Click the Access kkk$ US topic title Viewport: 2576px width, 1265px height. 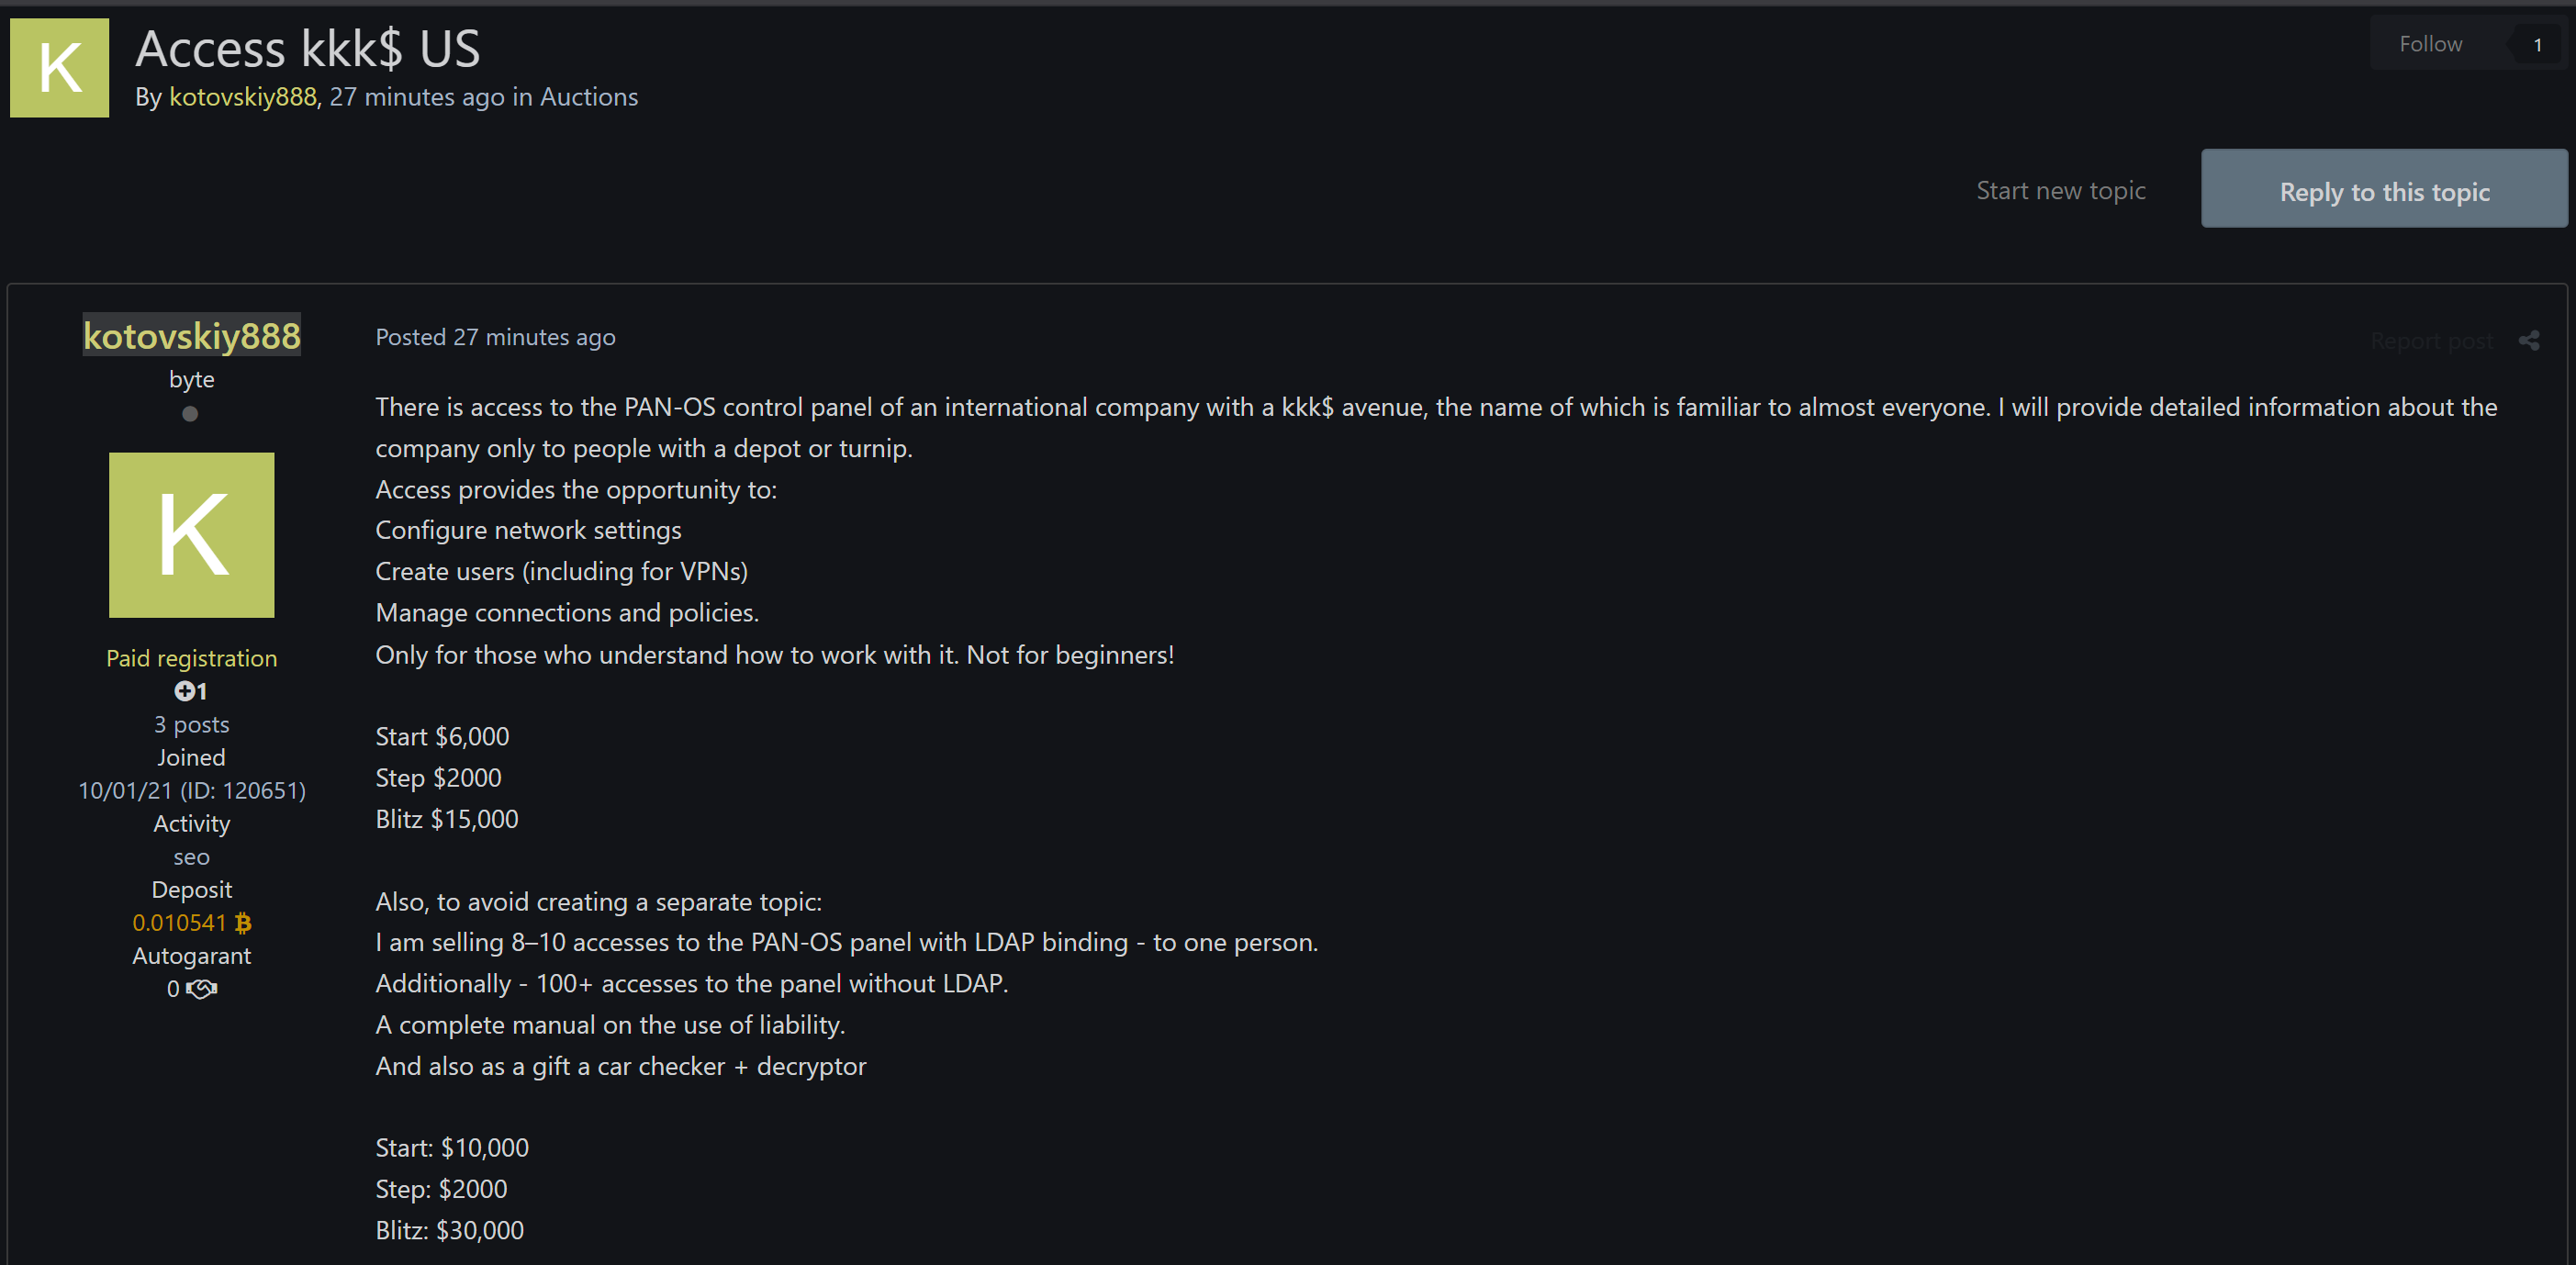point(308,49)
